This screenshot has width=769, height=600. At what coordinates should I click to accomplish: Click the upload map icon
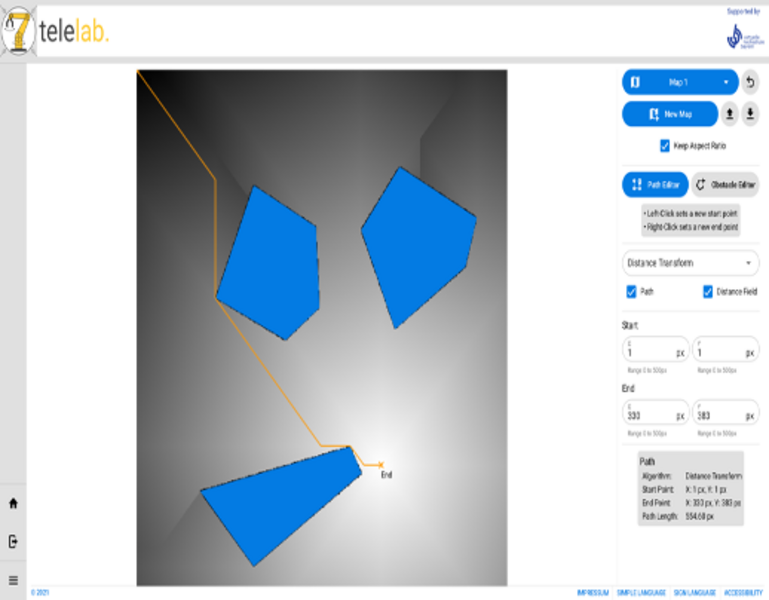[x=730, y=114]
